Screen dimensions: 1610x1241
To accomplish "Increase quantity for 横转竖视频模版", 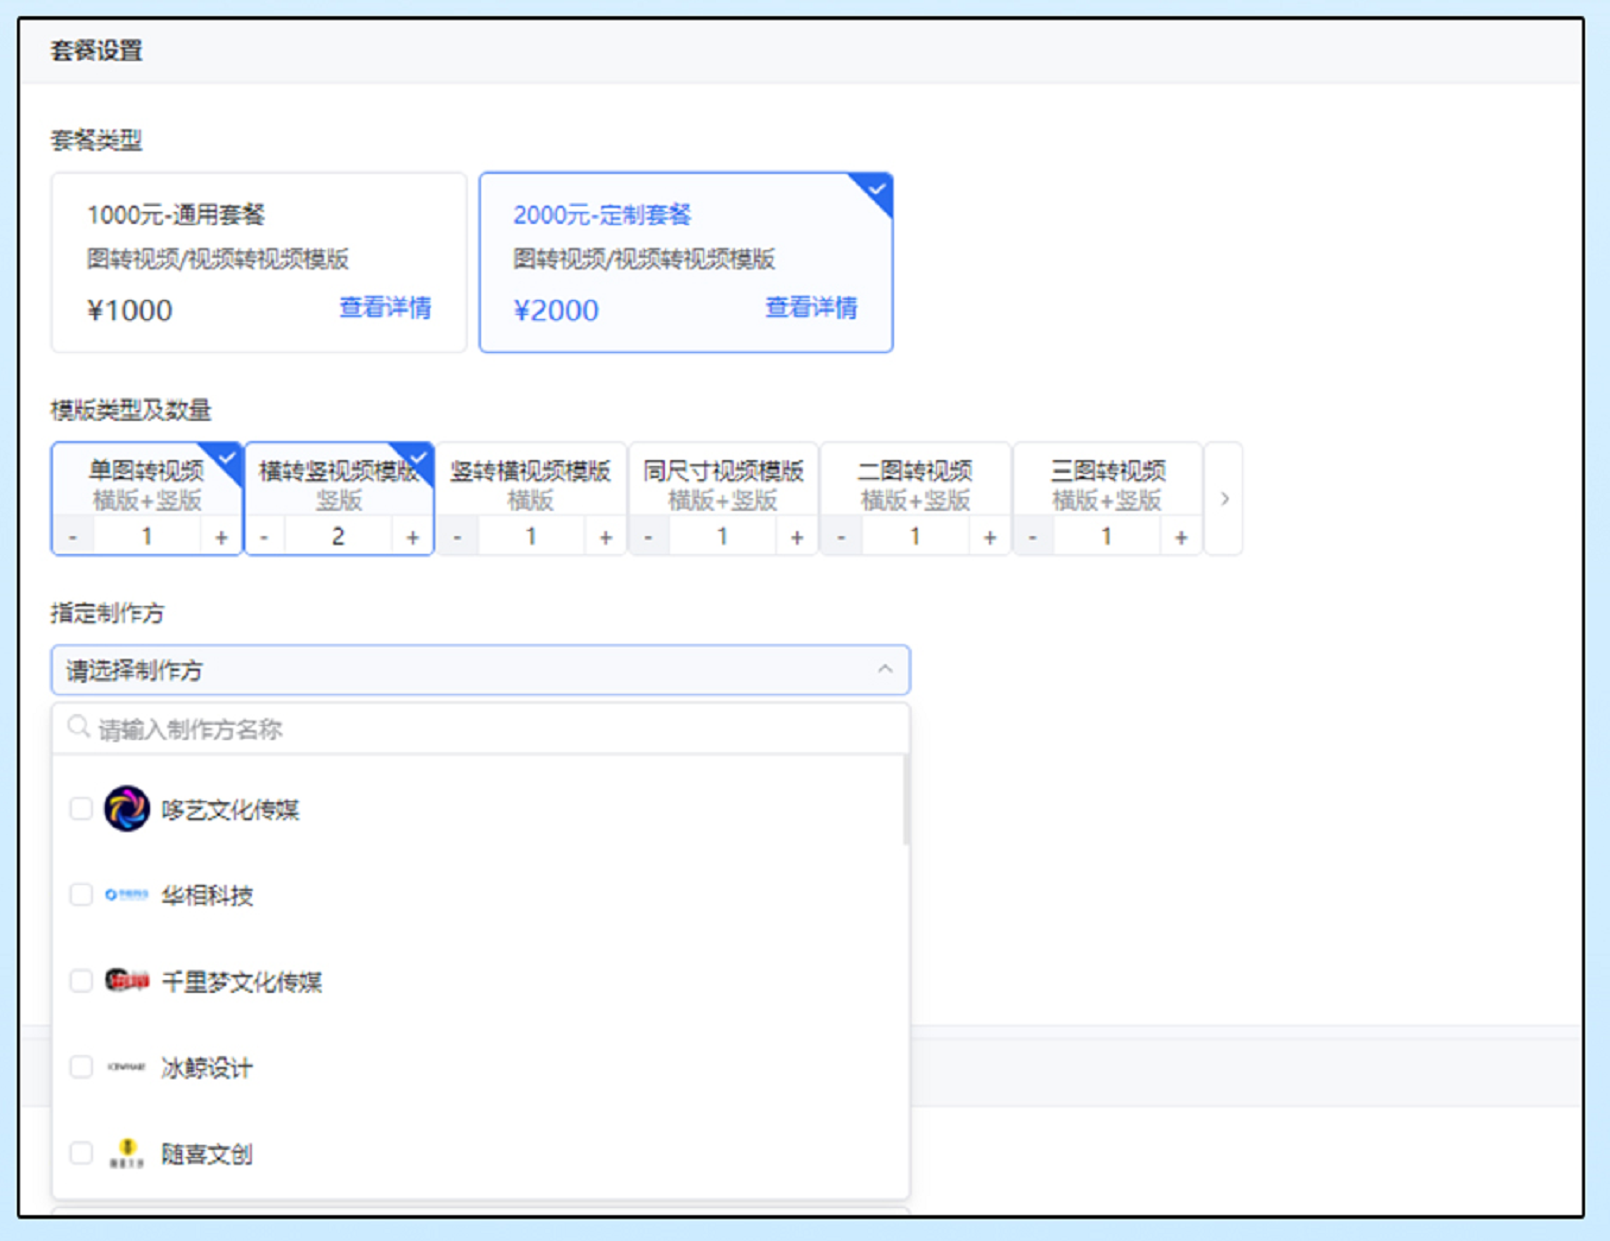I will [412, 537].
